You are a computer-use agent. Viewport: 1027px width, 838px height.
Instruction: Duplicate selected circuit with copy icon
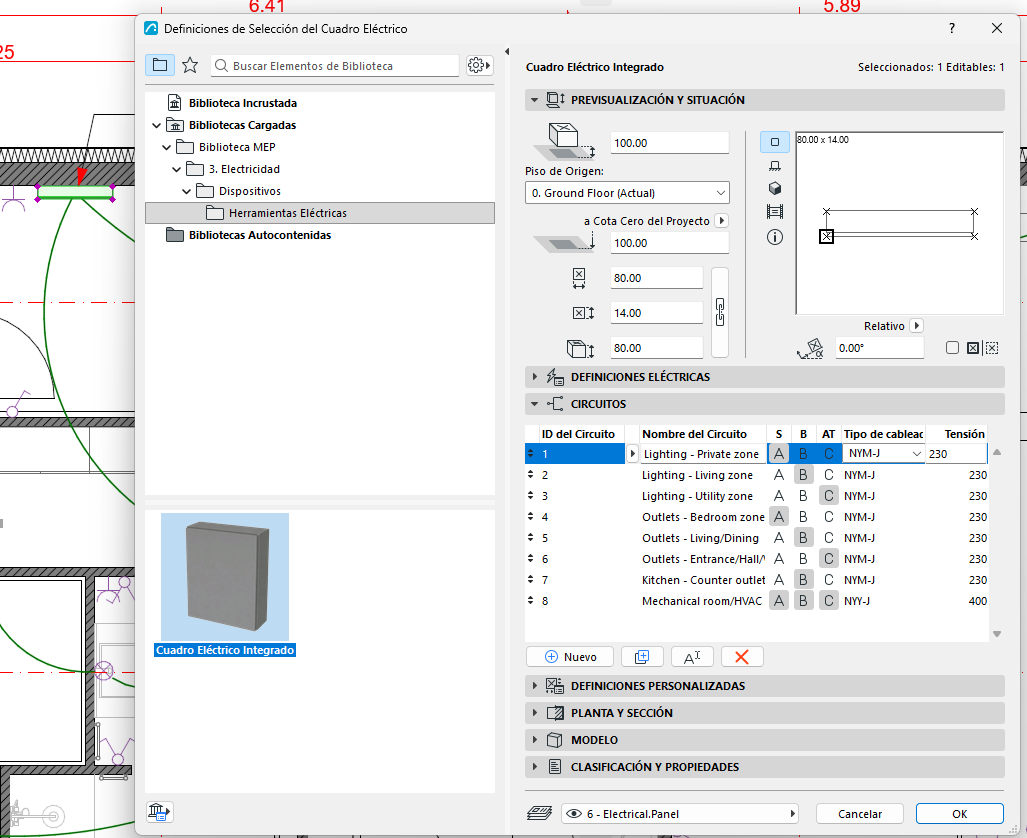[642, 657]
